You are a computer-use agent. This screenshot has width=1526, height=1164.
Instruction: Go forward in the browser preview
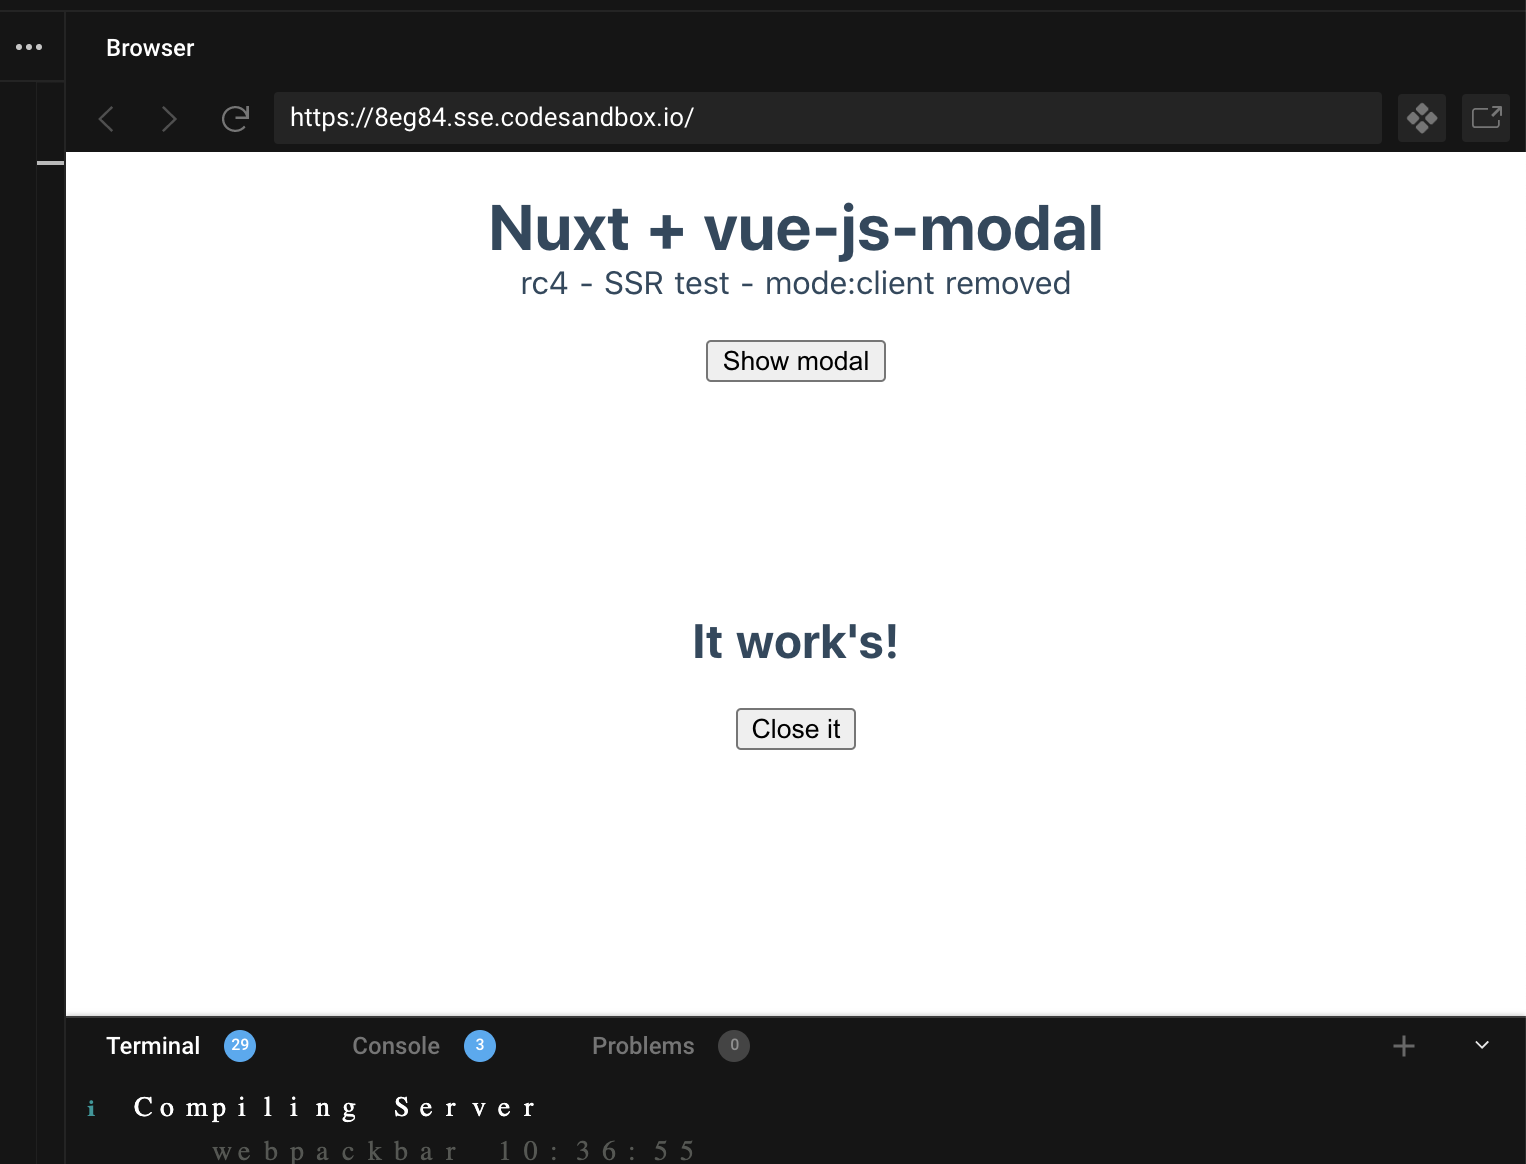169,119
